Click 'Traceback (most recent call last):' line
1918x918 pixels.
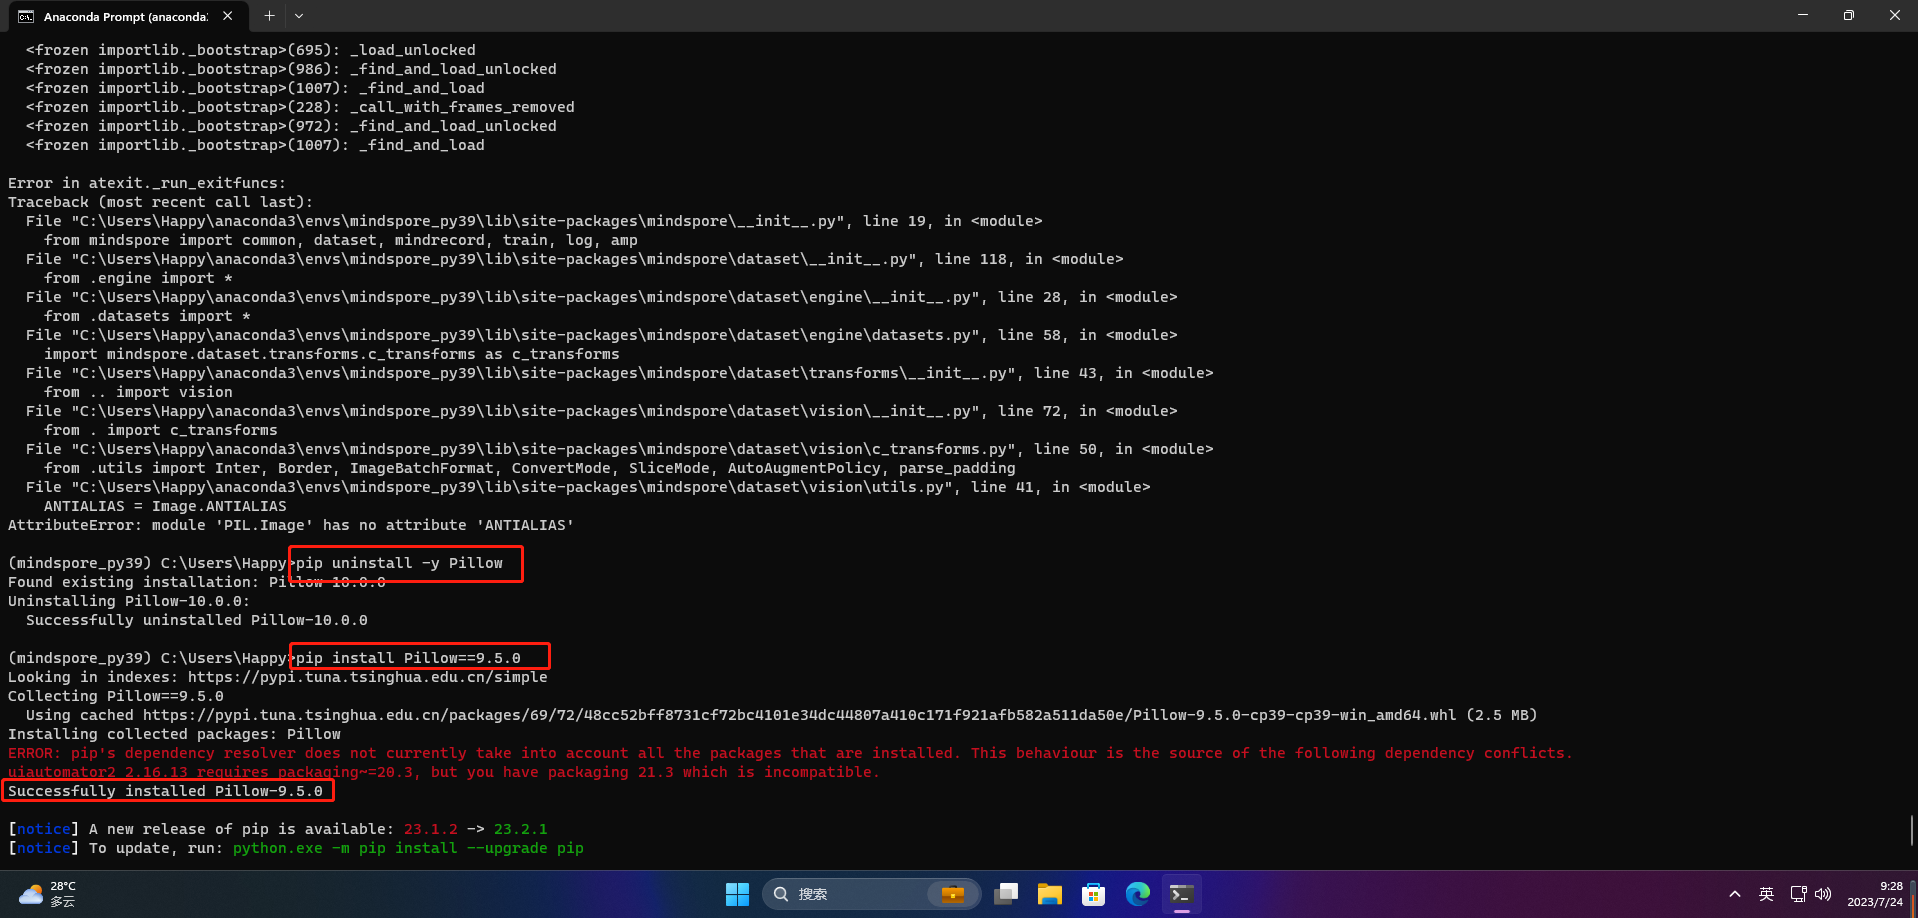[161, 202]
